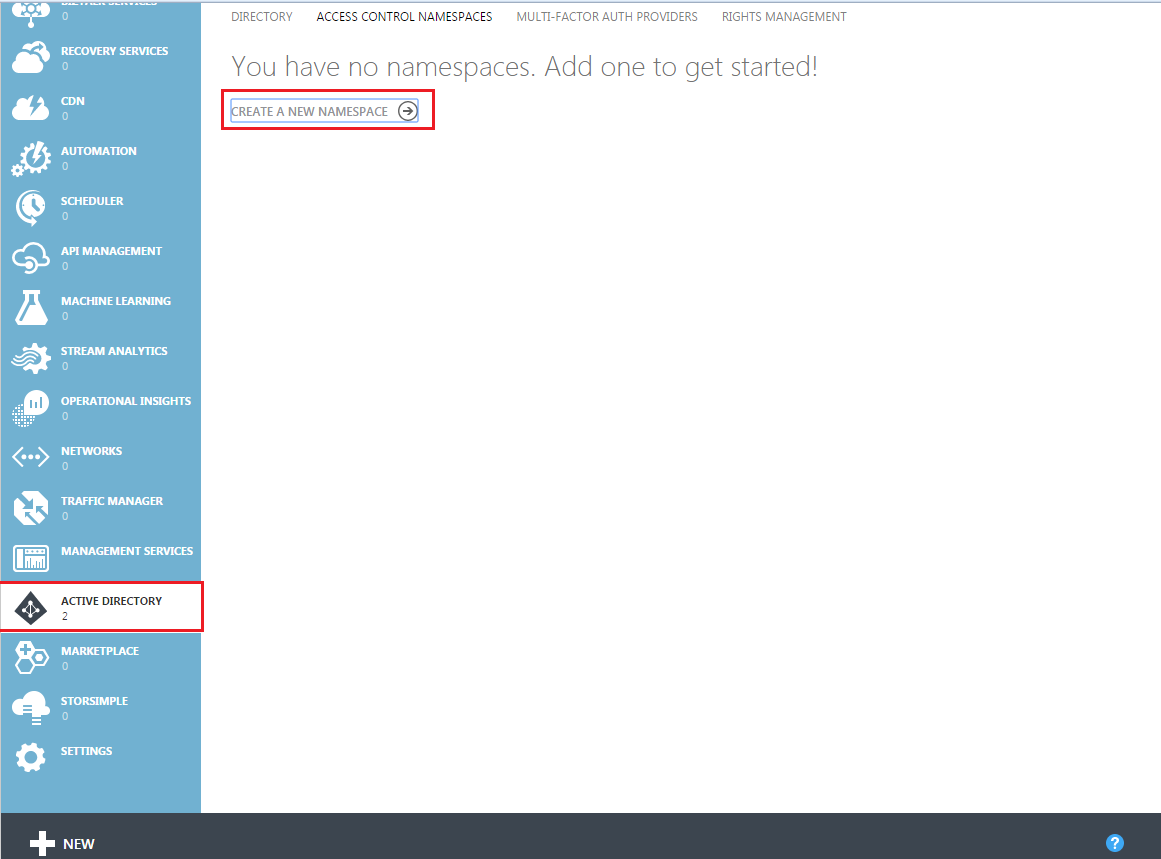Click the arrow circle next to Create namespace
Viewport: 1161px width, 859px height.
(x=408, y=111)
